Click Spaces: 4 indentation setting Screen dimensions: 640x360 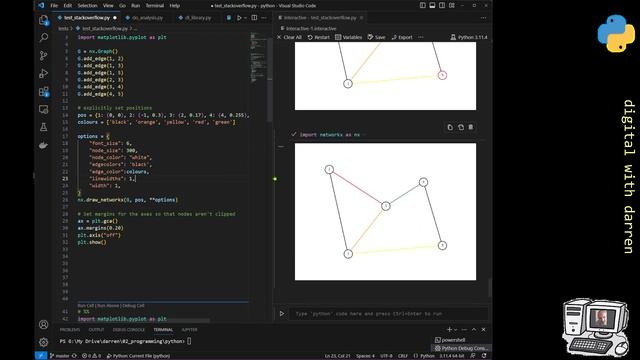click(x=365, y=356)
